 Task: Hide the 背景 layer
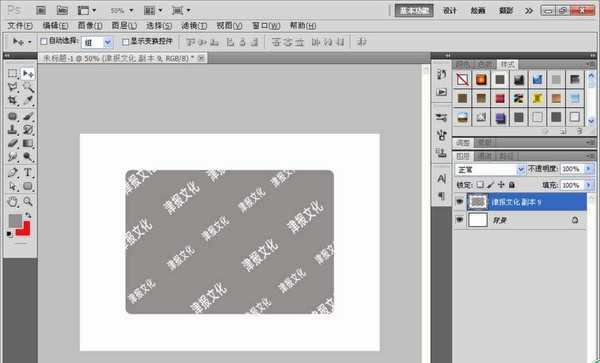460,220
